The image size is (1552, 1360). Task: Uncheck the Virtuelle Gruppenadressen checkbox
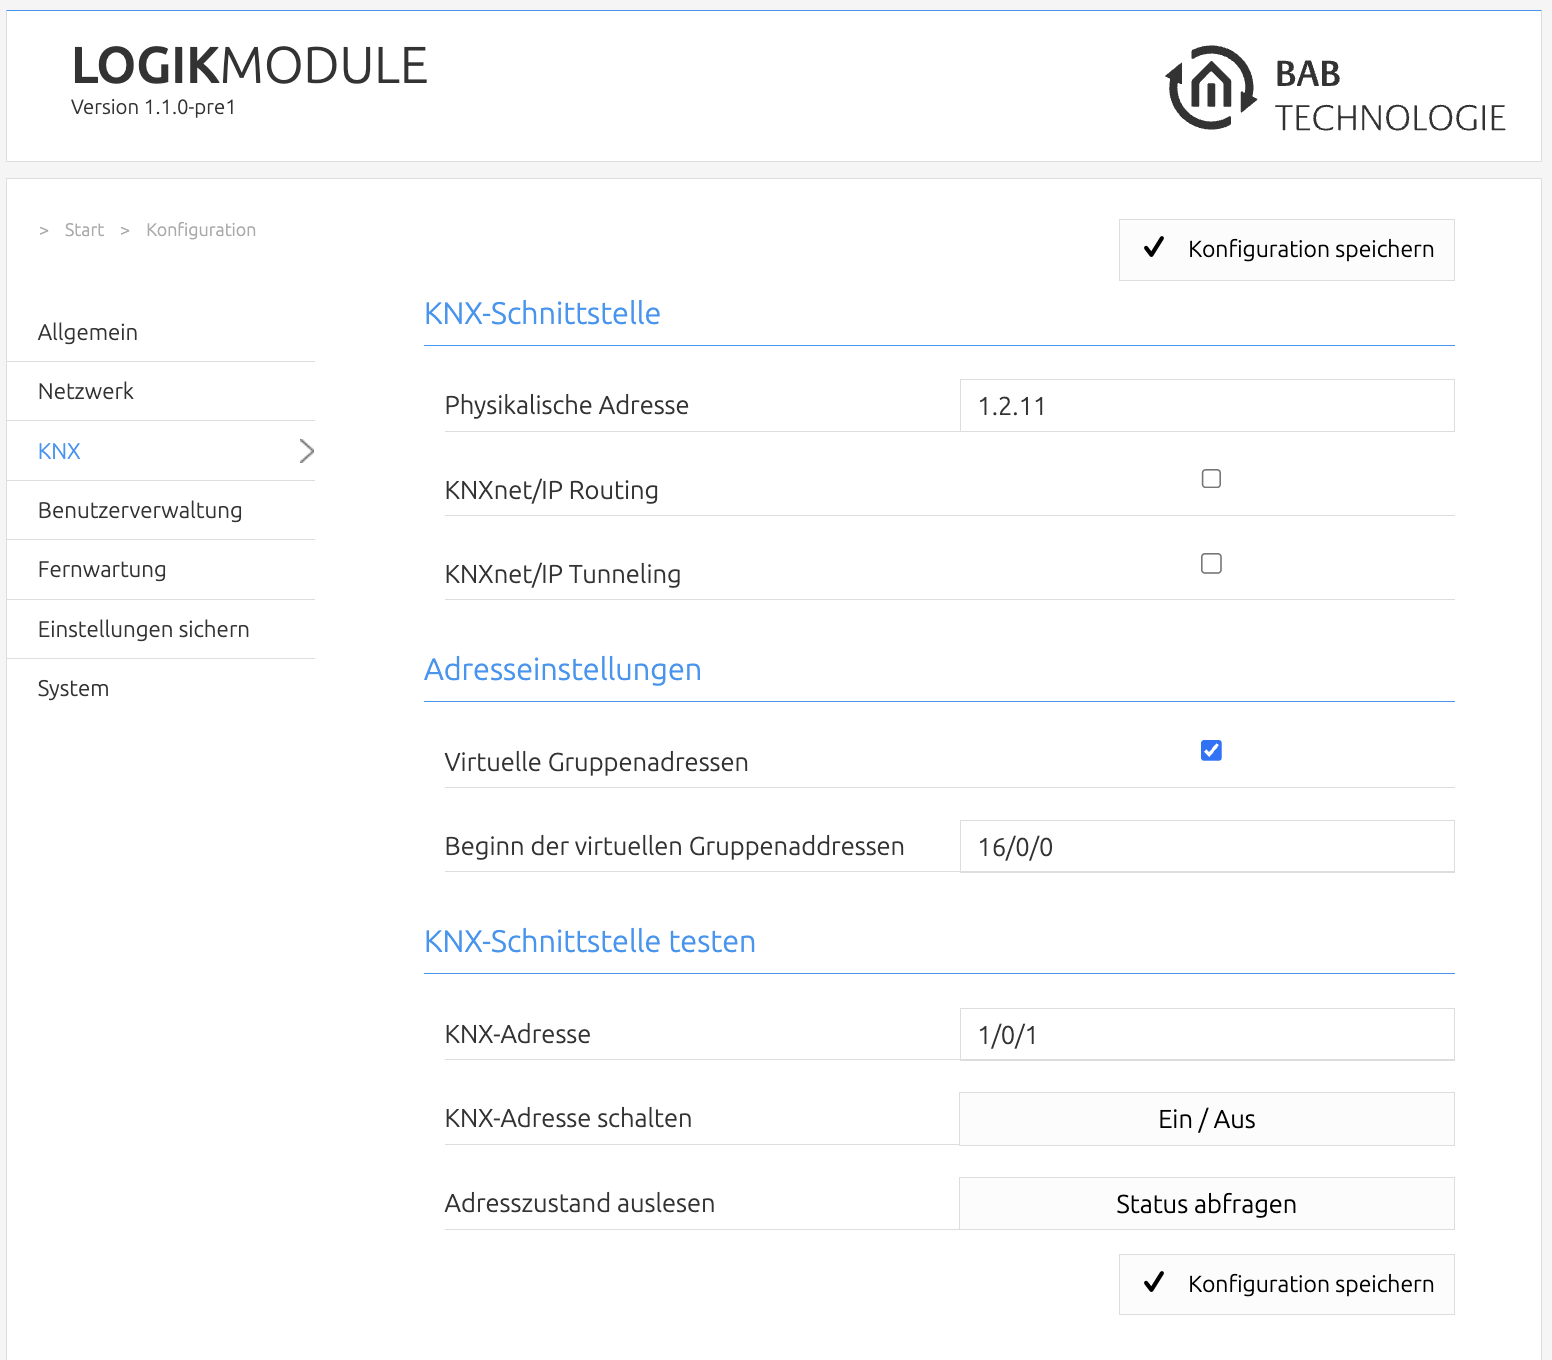pyautogui.click(x=1211, y=750)
